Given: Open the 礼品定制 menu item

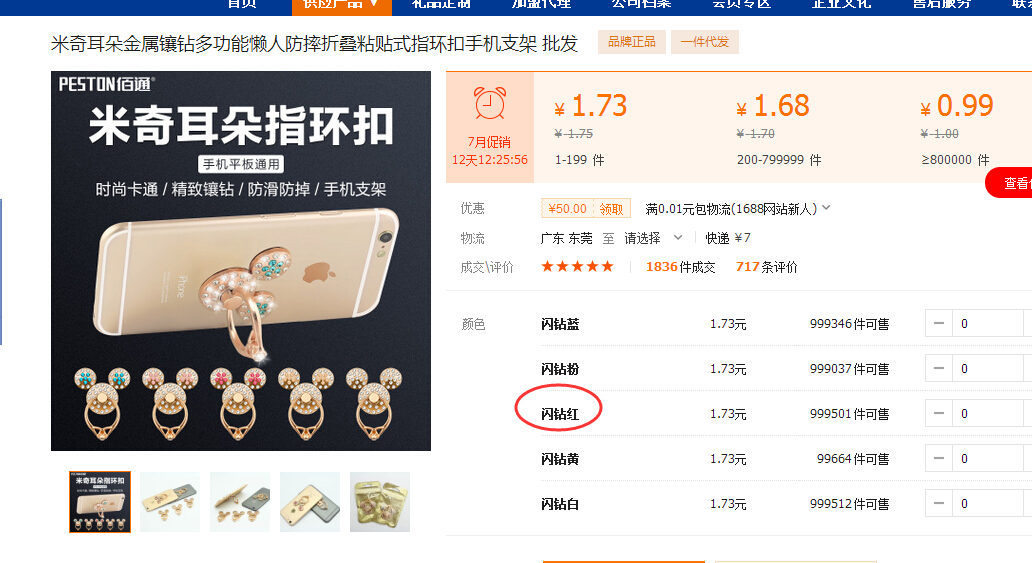Looking at the screenshot, I should pos(441,5).
